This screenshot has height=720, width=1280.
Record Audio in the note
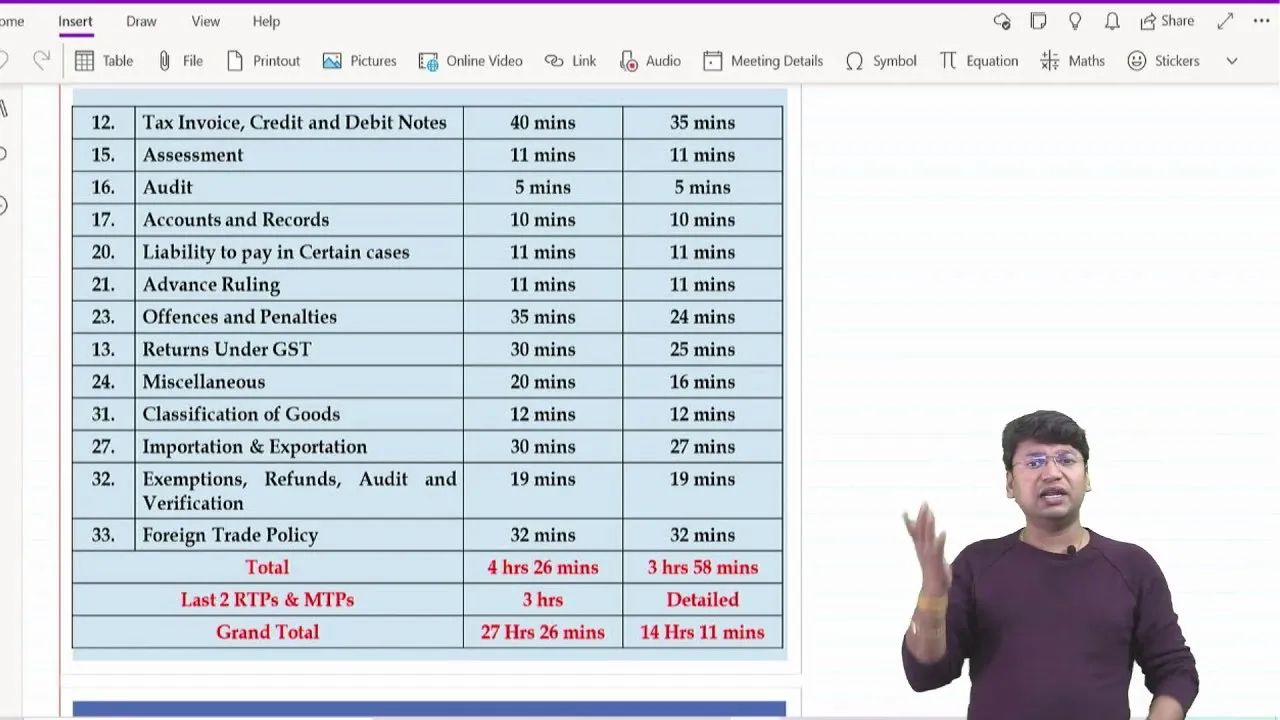[x=650, y=61]
